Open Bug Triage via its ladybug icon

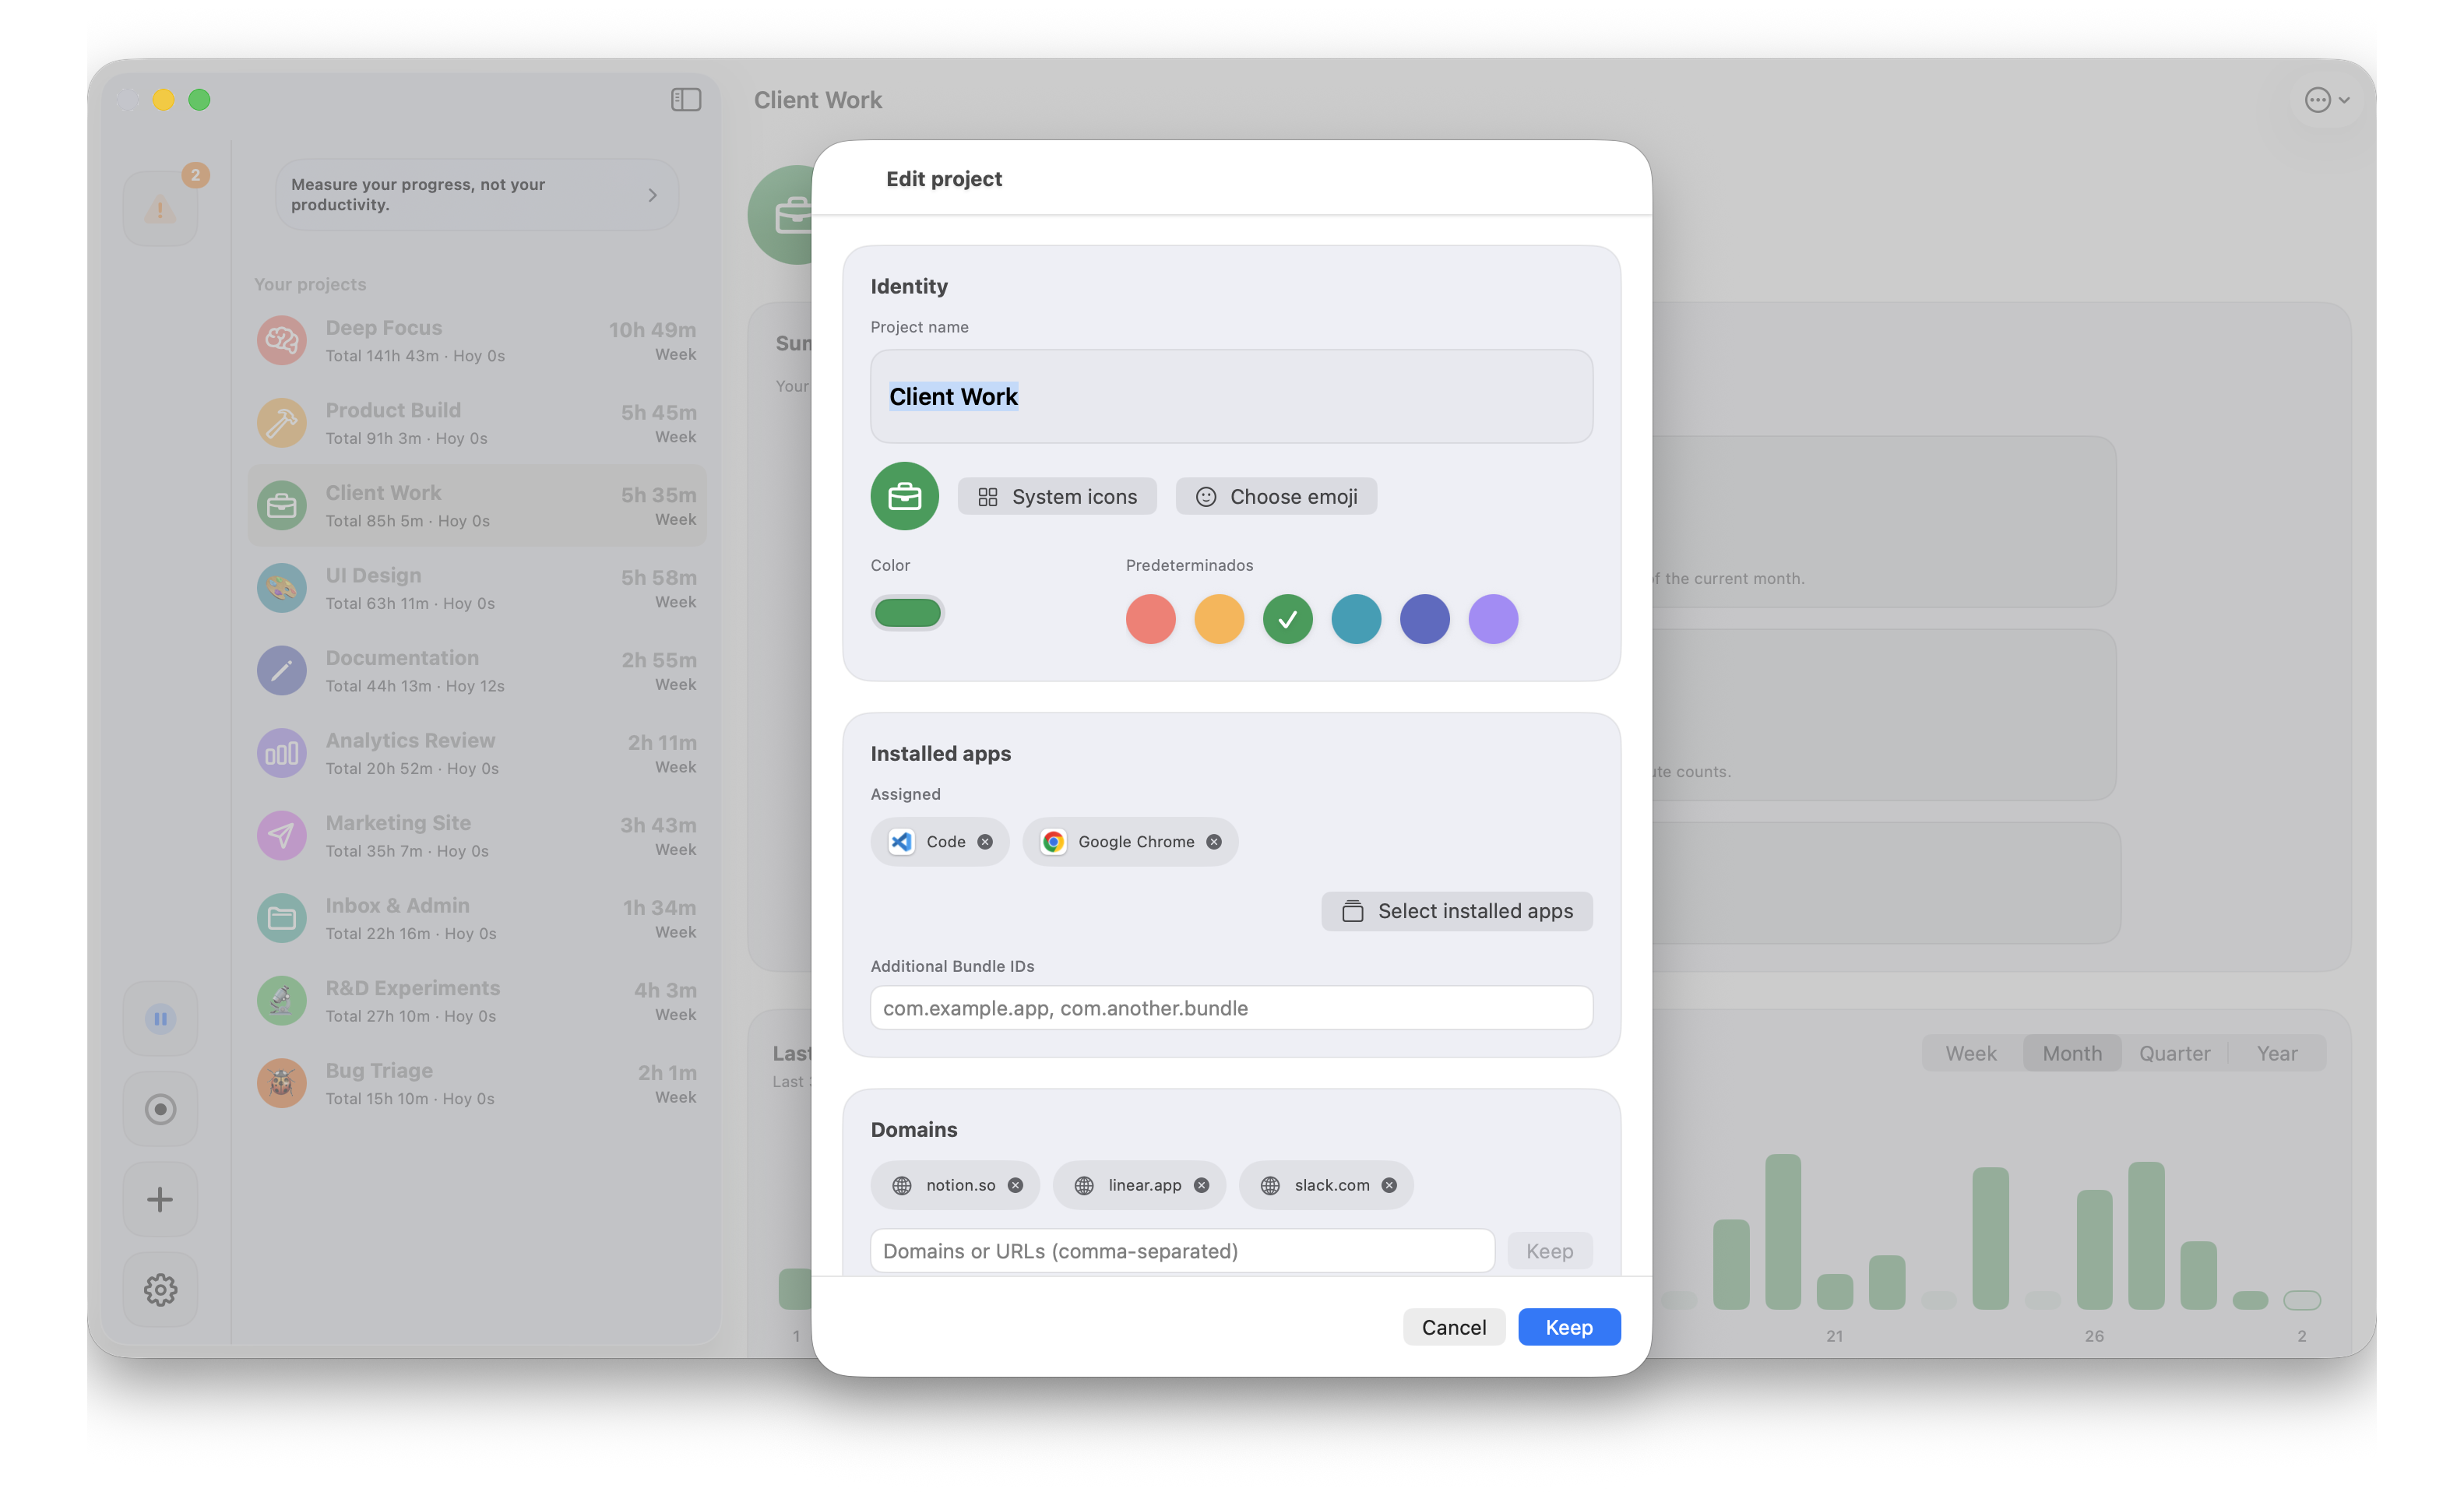pos(281,1083)
